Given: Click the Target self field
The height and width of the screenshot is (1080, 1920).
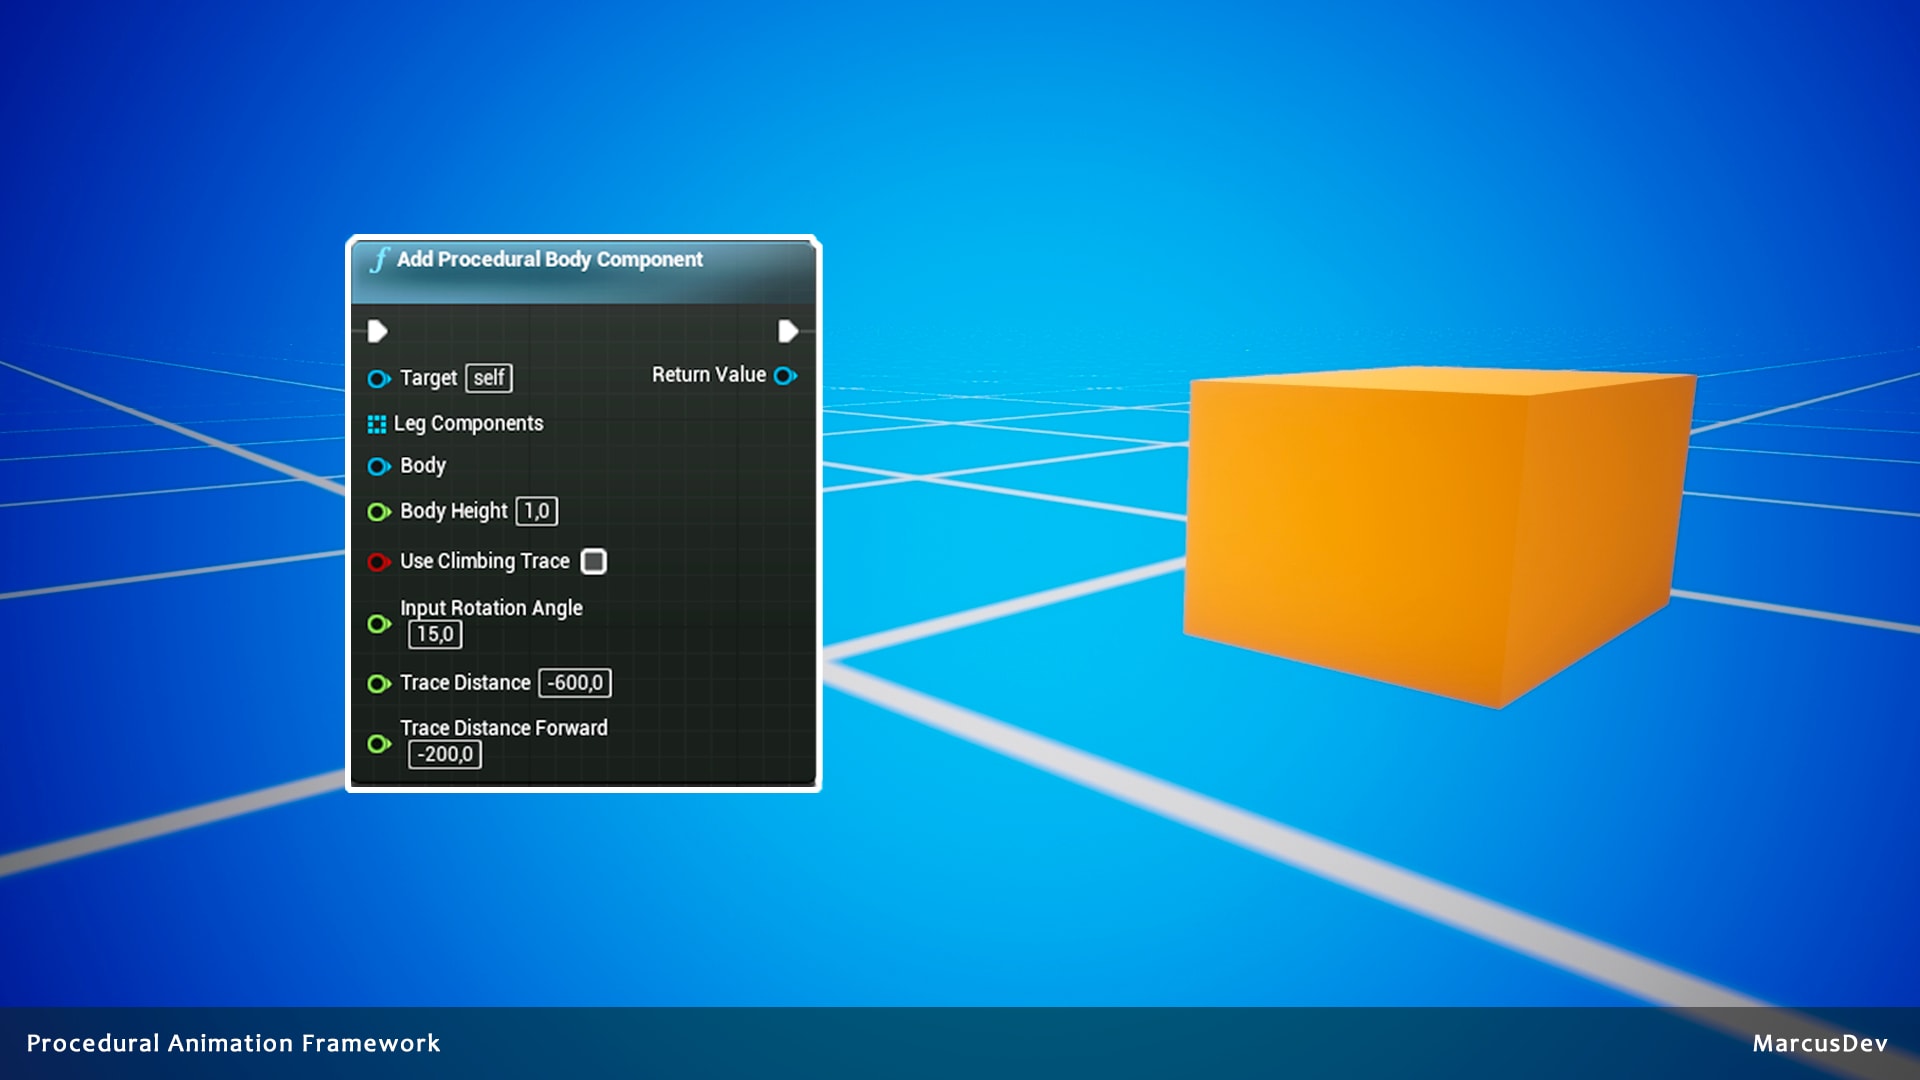Looking at the screenshot, I should click(x=489, y=378).
